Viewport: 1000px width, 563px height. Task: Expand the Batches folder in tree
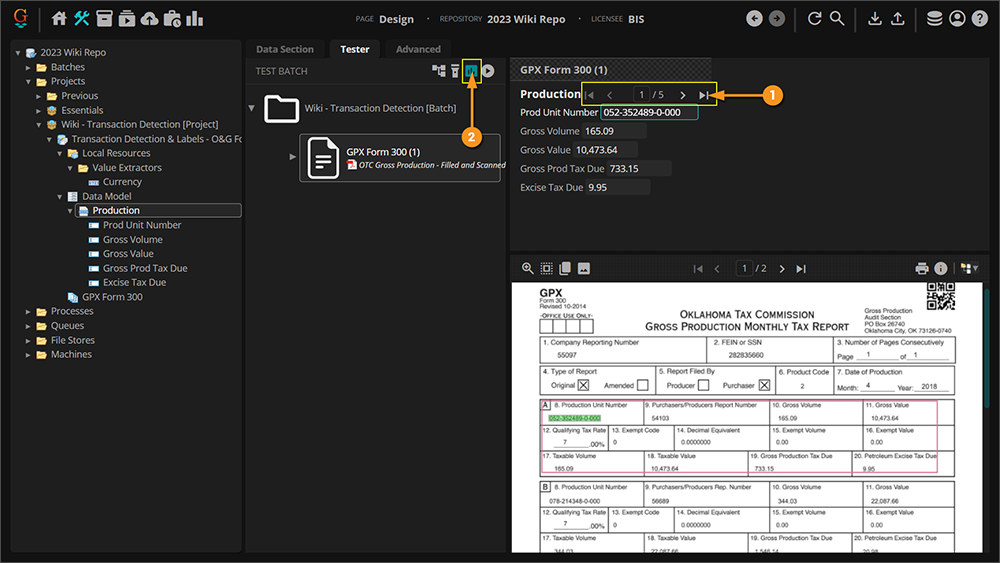[30, 67]
